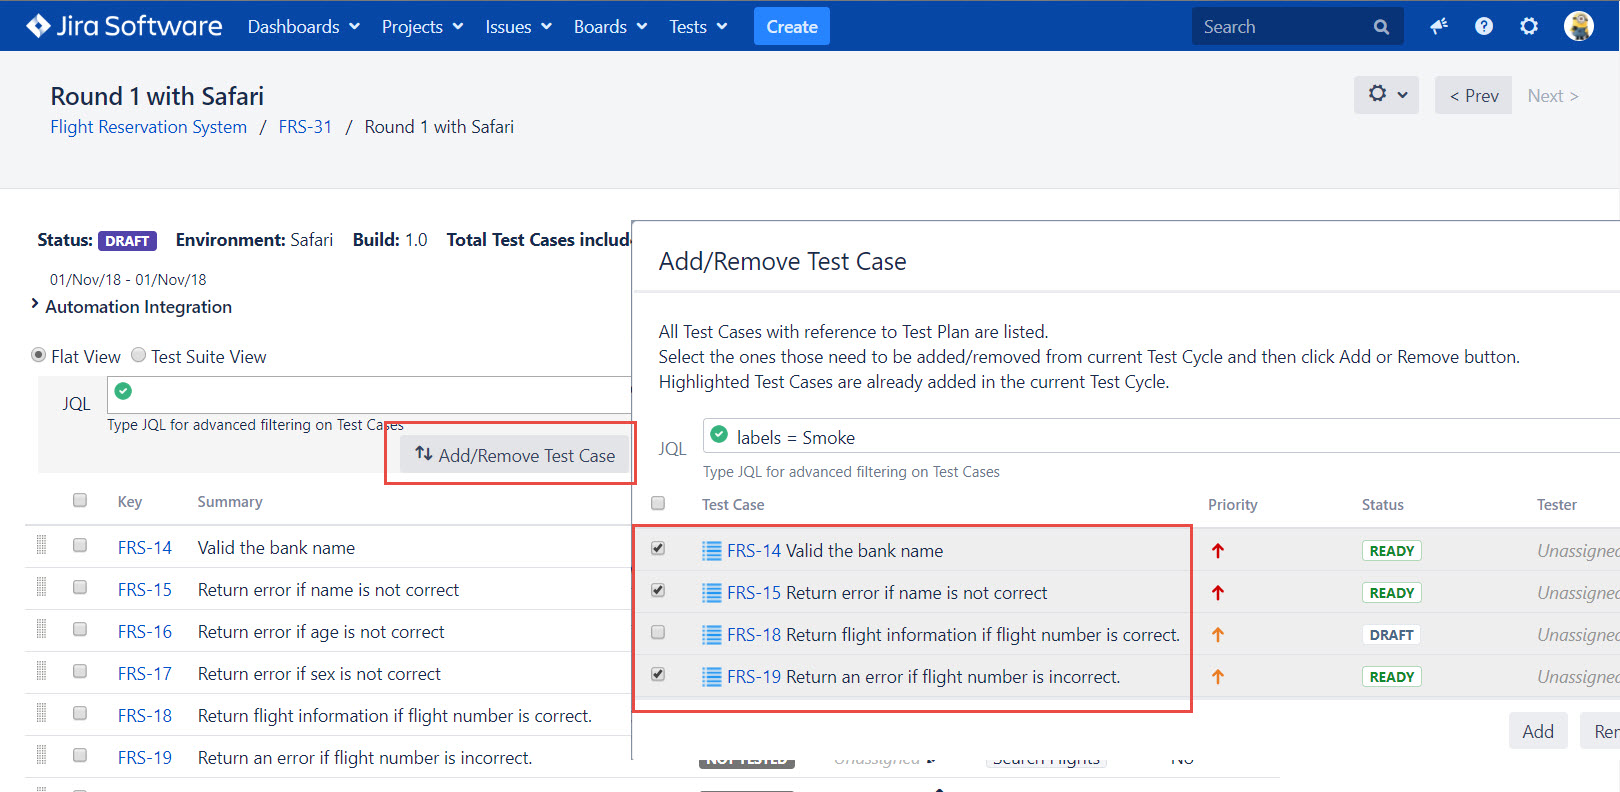
Task: Click the DRAFT status badge of FRS-18
Action: 1391,635
